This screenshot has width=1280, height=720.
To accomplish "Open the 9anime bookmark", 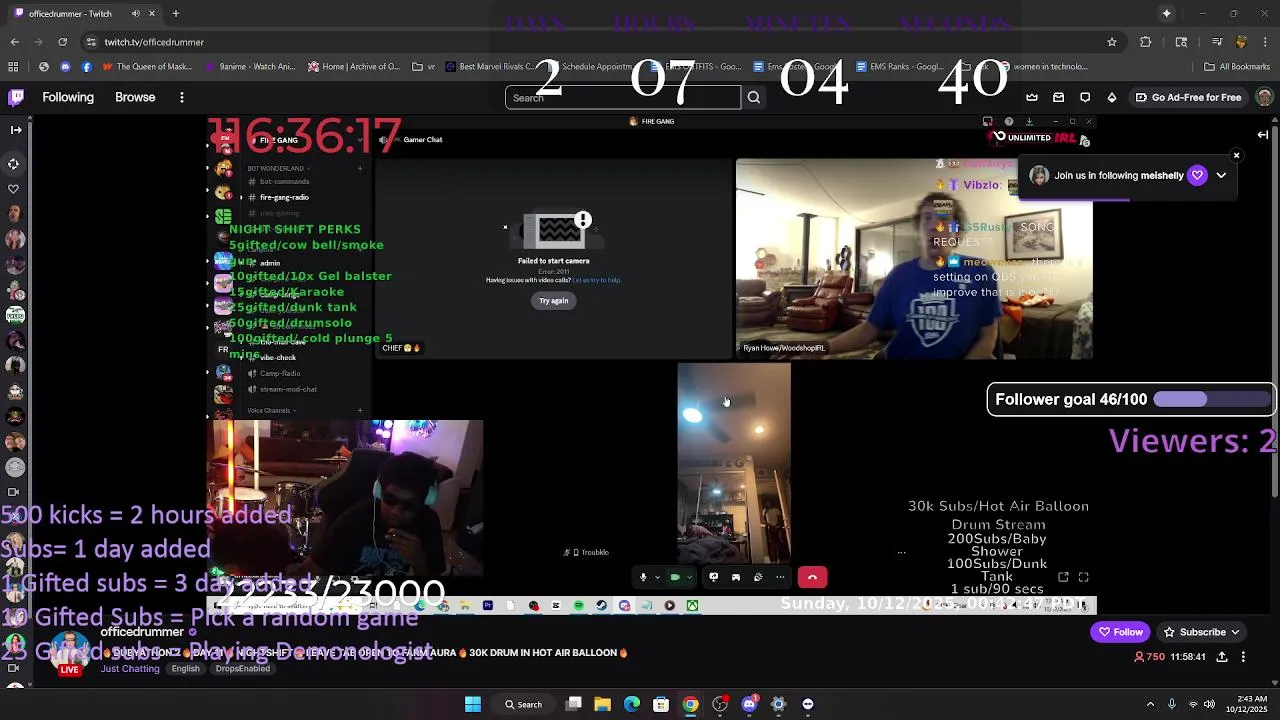I will [x=251, y=67].
